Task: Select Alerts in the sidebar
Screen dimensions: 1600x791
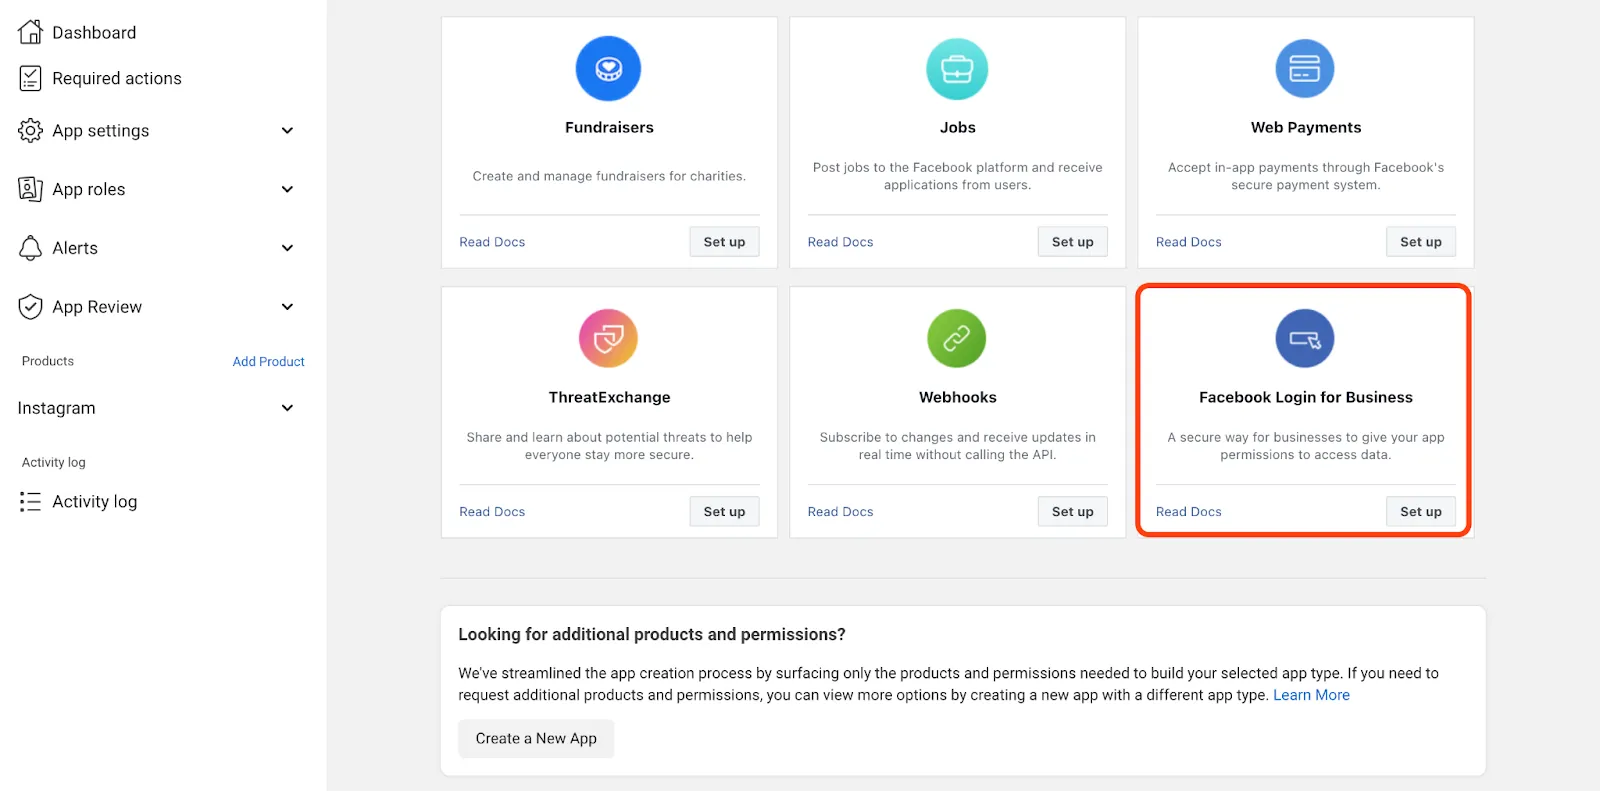Action: [x=75, y=248]
